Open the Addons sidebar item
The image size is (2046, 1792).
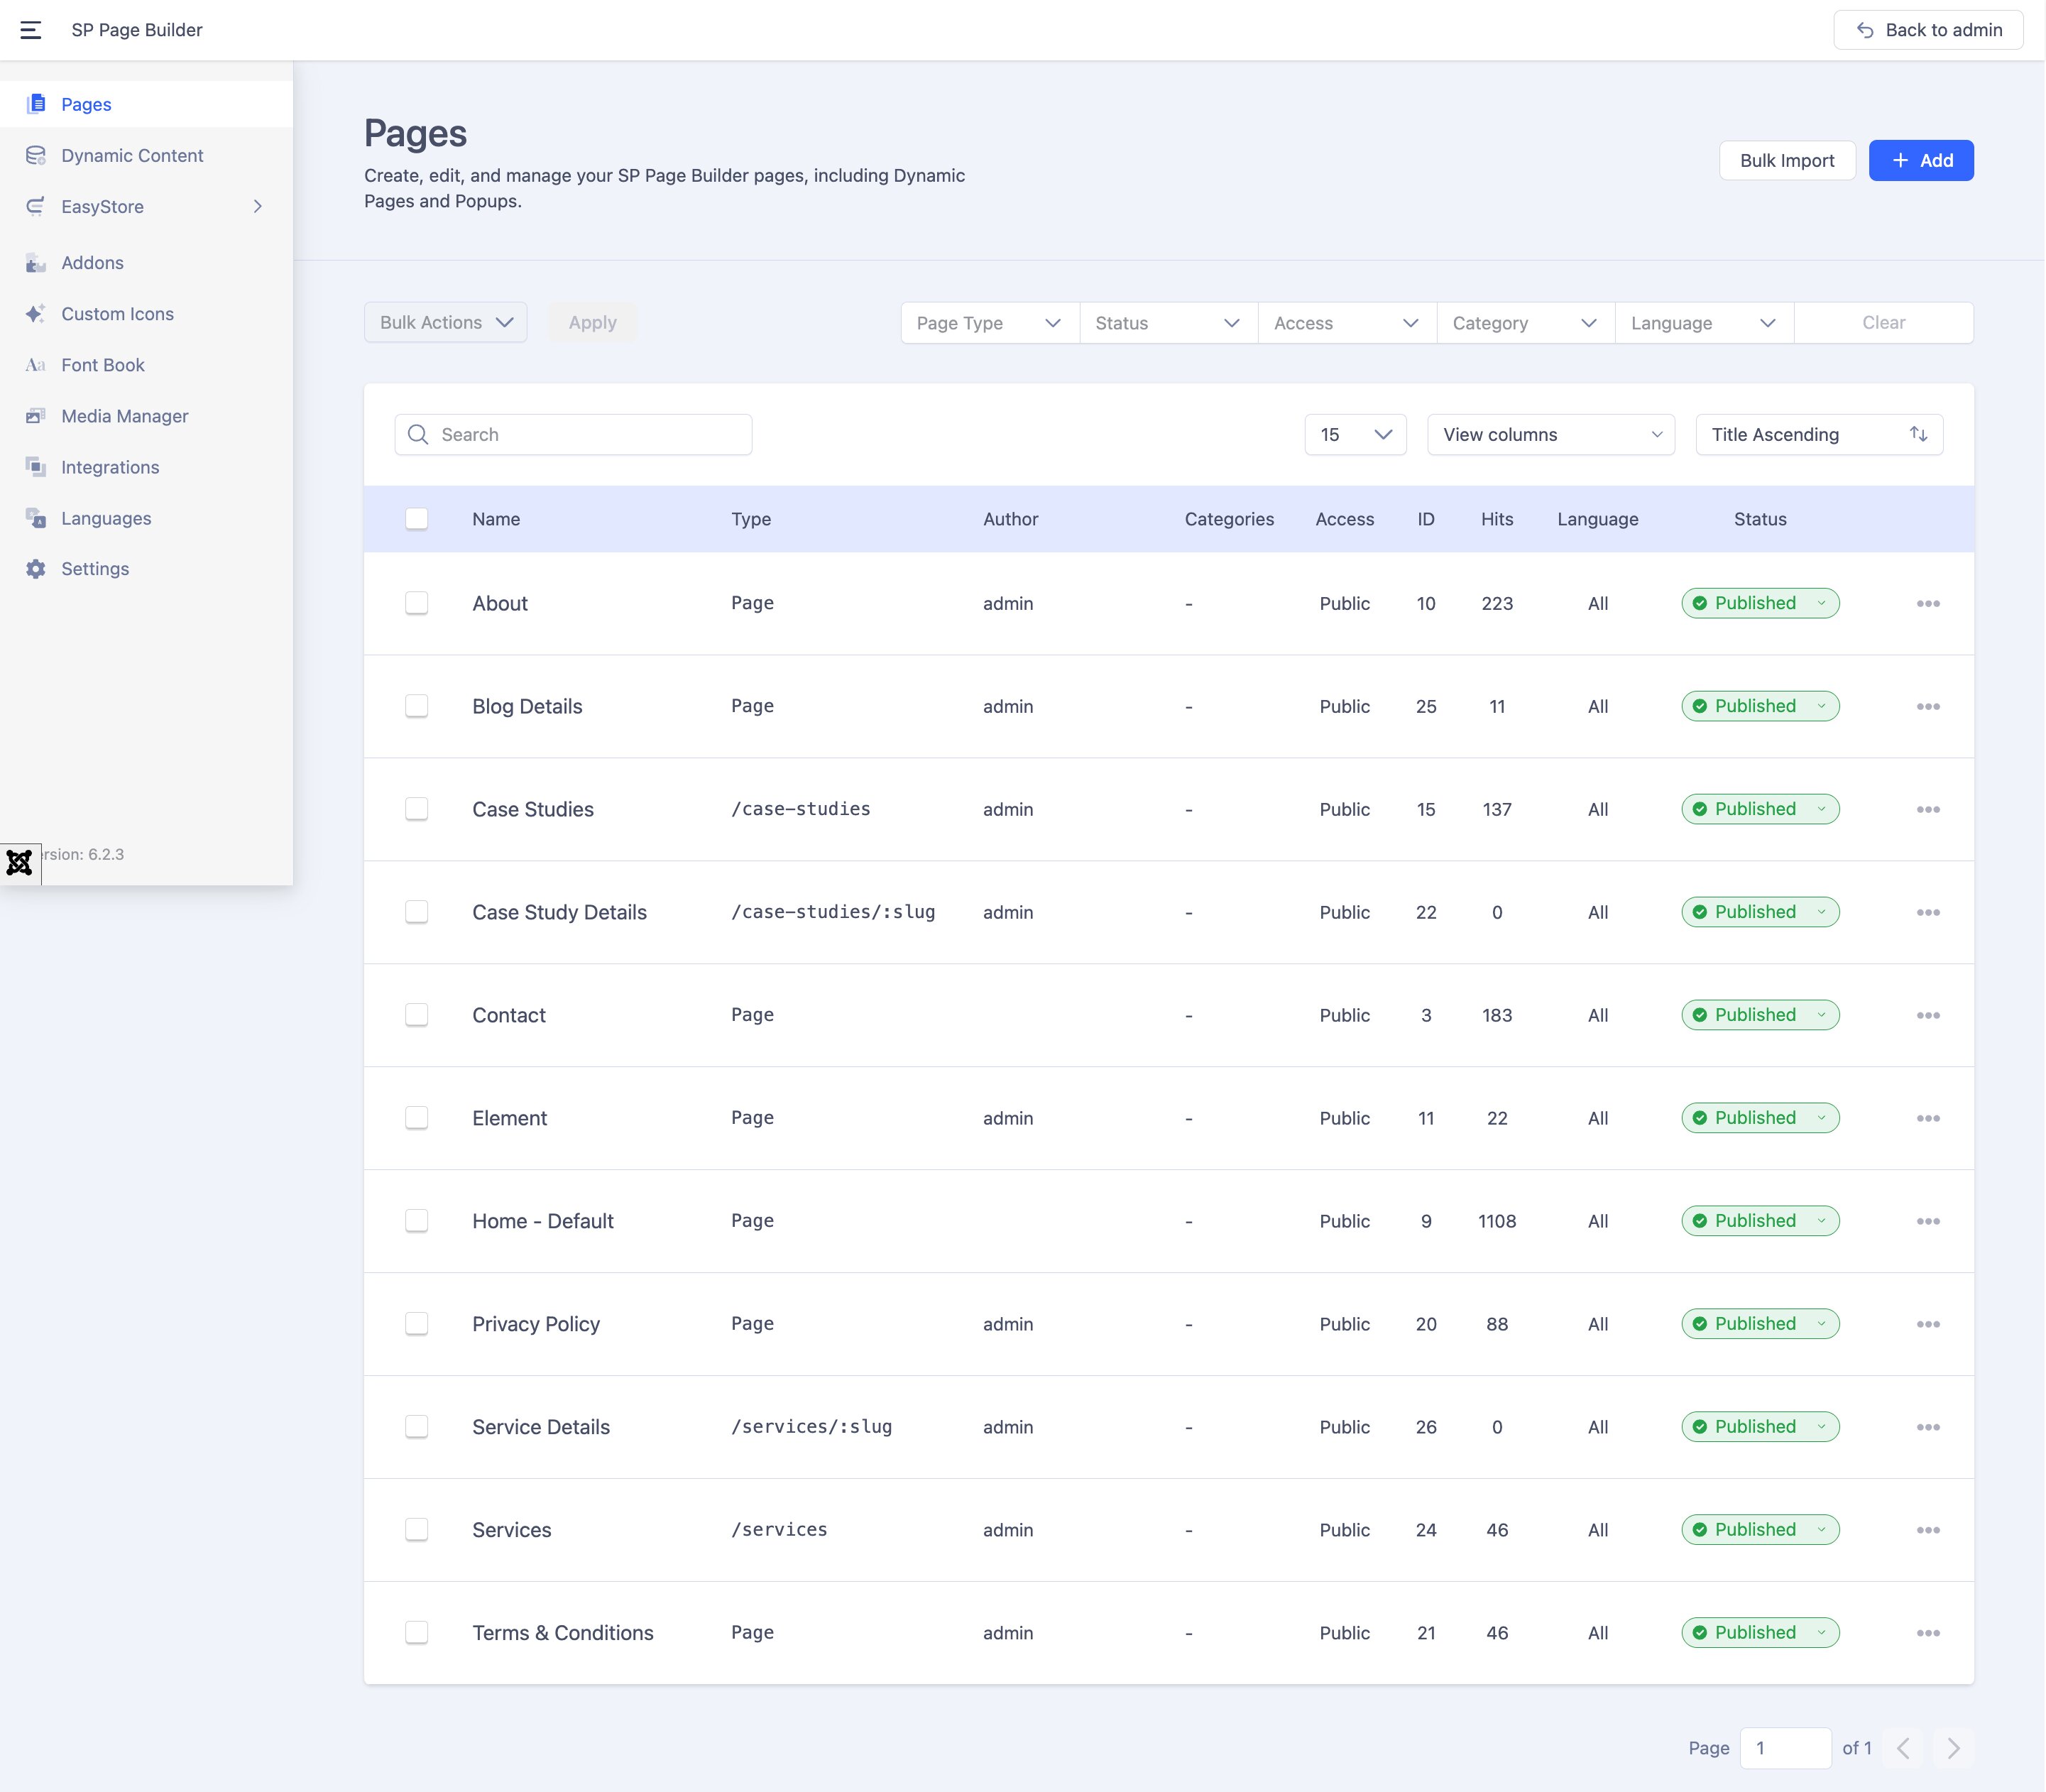click(x=92, y=263)
